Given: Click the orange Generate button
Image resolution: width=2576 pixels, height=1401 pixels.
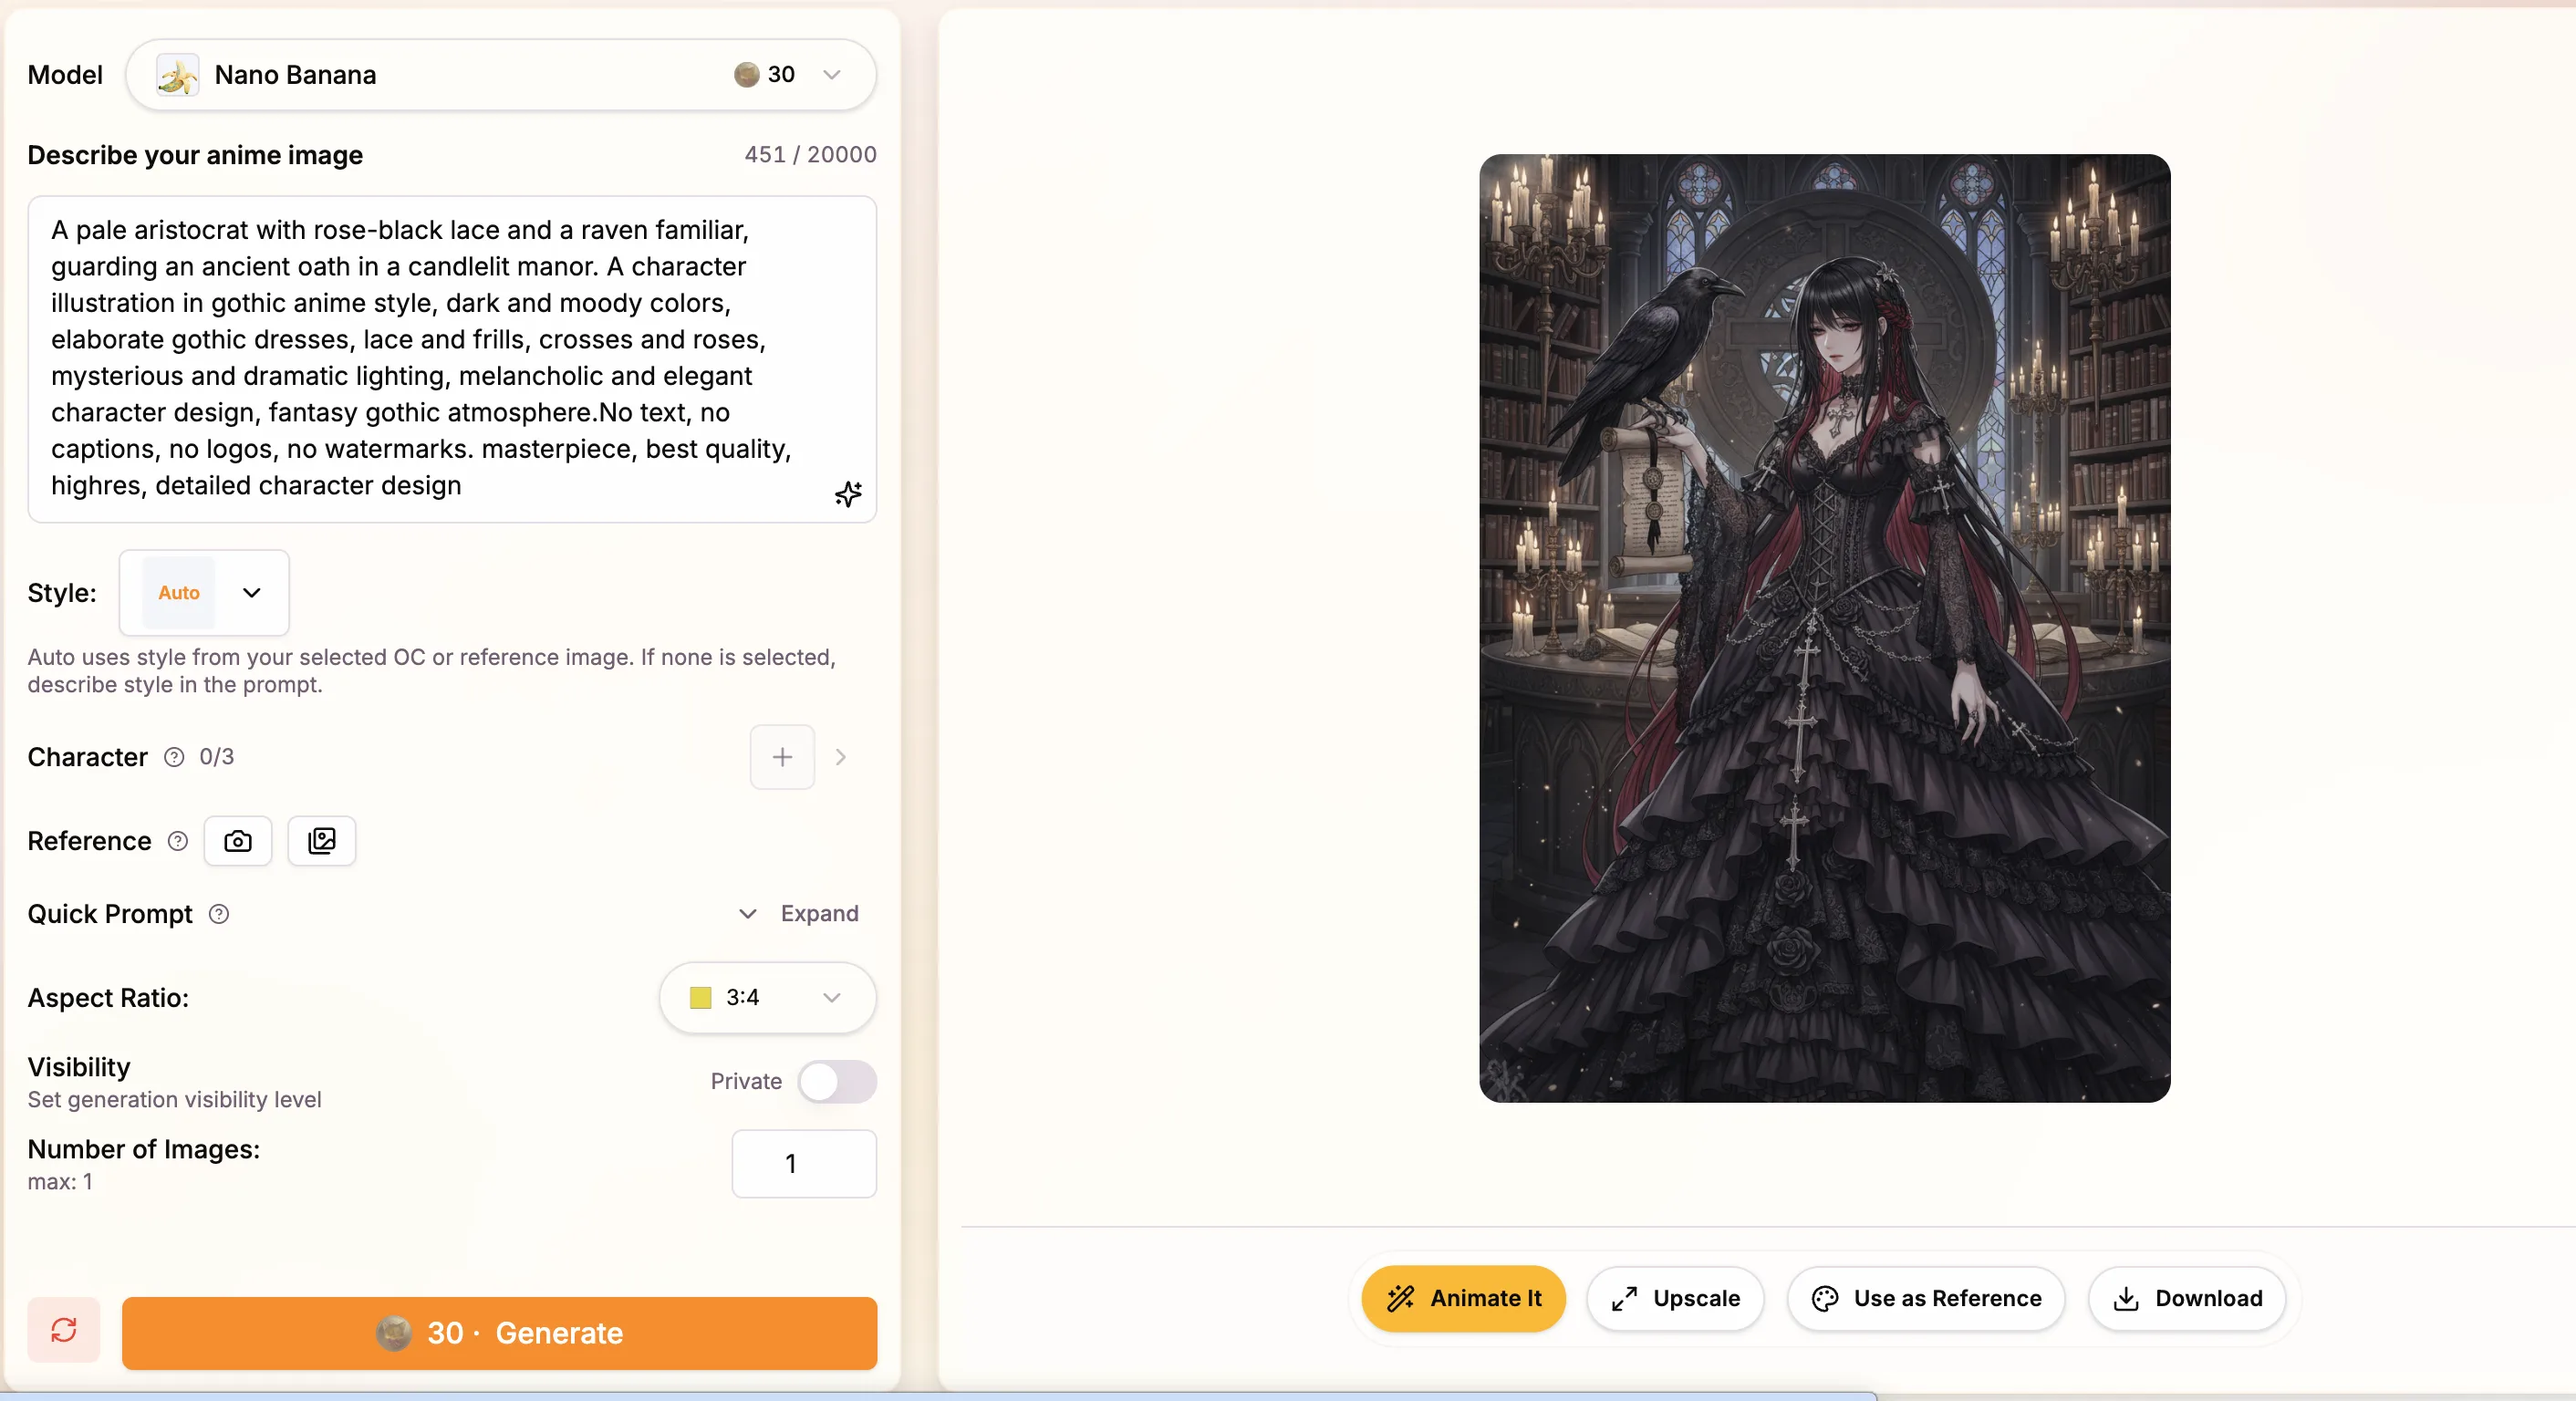Looking at the screenshot, I should click(x=500, y=1333).
